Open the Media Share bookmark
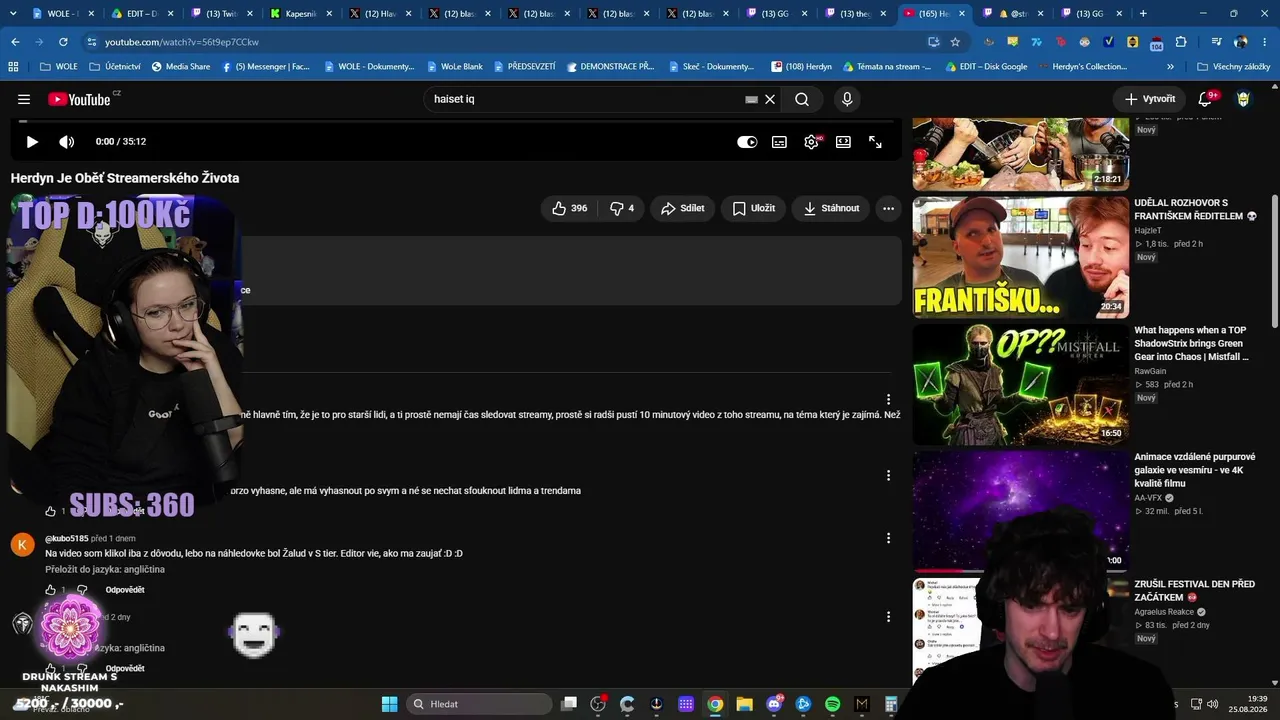The width and height of the screenshot is (1280, 720). tap(181, 67)
